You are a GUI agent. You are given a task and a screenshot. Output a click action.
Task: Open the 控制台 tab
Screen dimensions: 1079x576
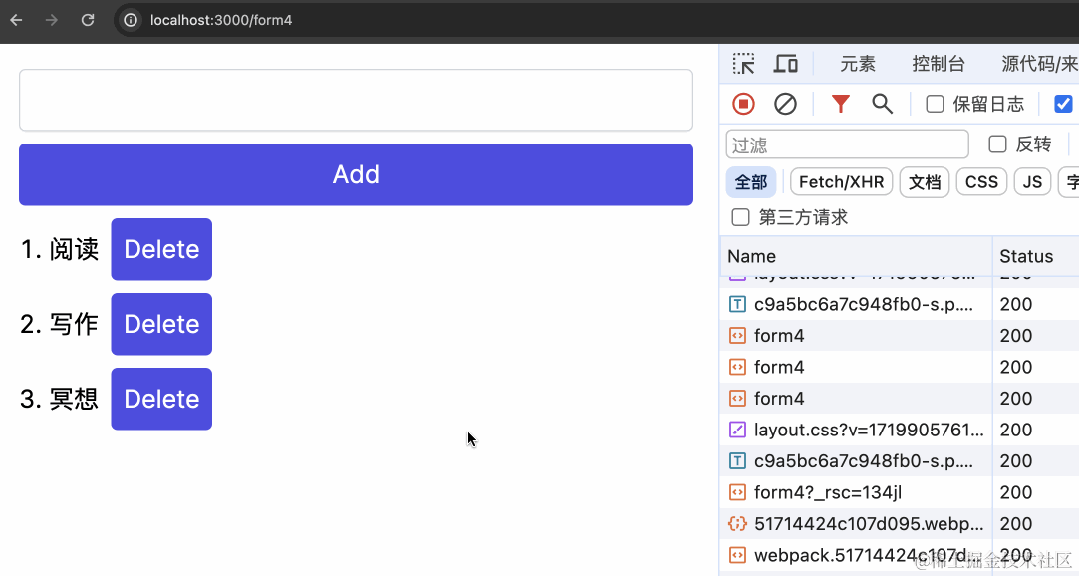(x=938, y=64)
